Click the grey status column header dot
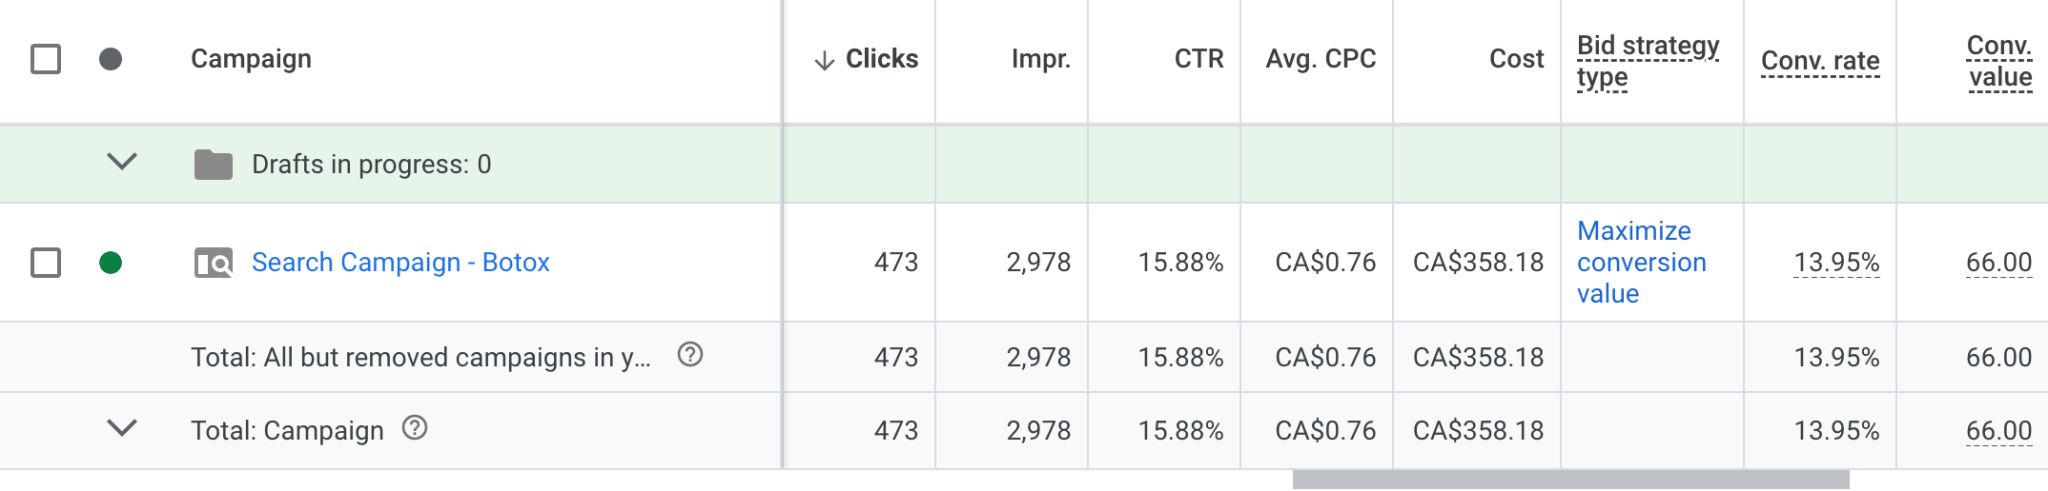The image size is (2048, 491). 111,59
